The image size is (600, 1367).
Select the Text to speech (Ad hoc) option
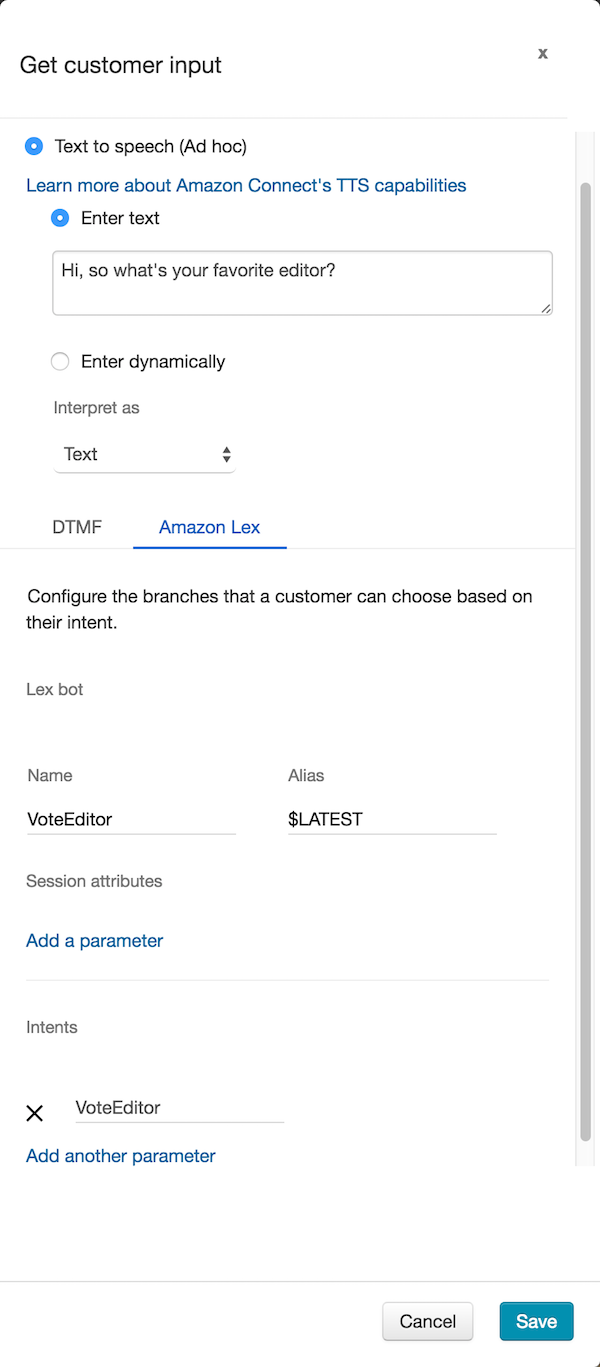point(34,146)
